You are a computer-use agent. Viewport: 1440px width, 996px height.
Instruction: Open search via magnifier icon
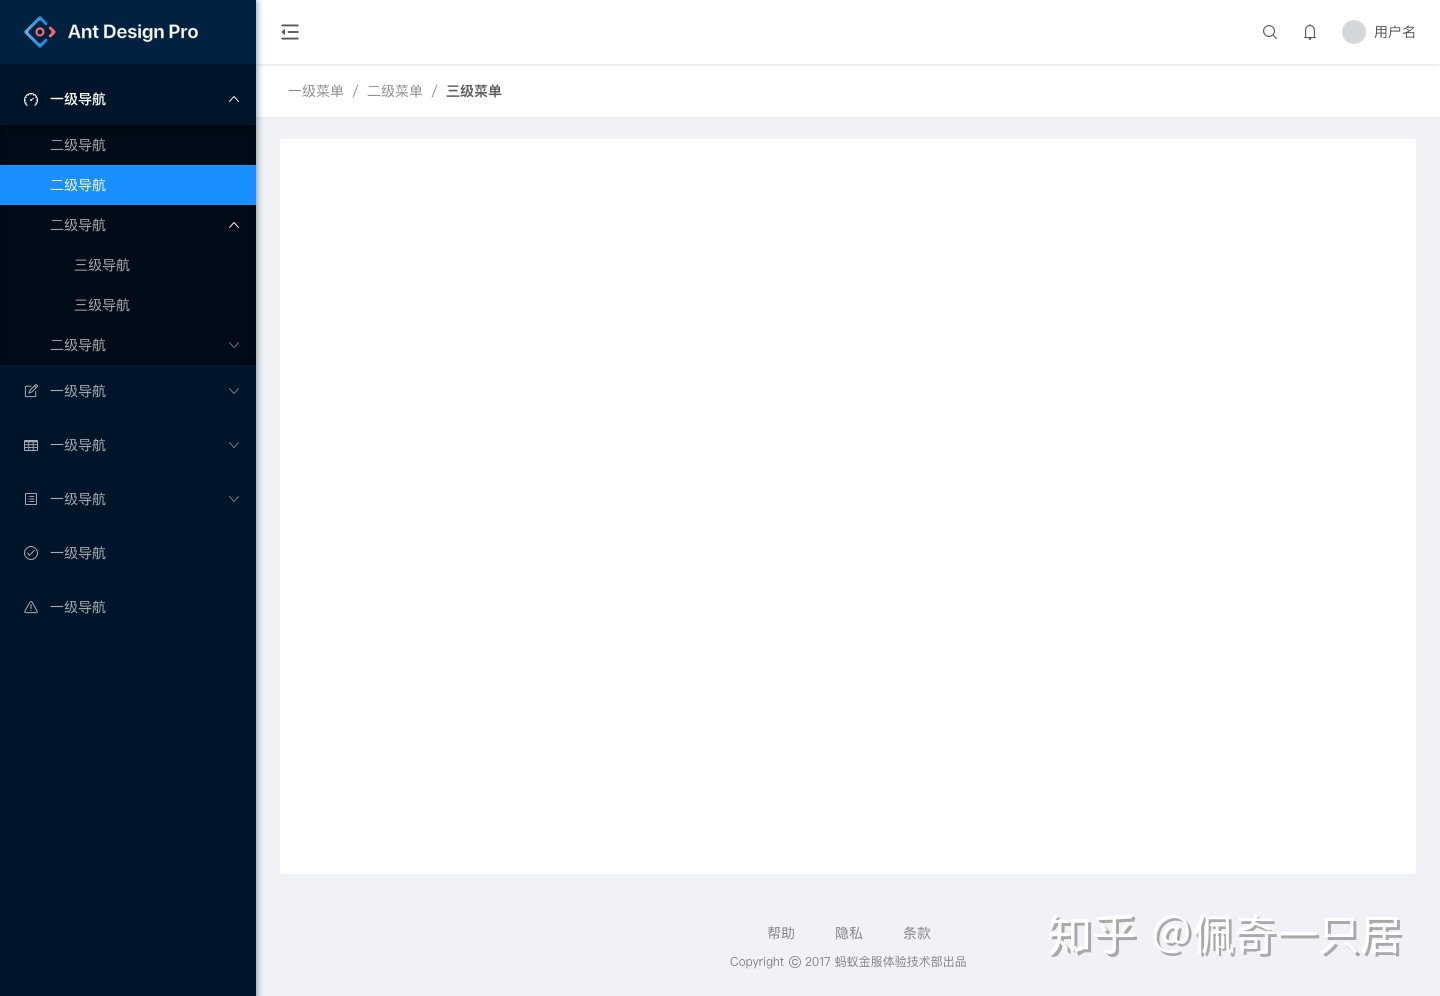pyautogui.click(x=1270, y=32)
